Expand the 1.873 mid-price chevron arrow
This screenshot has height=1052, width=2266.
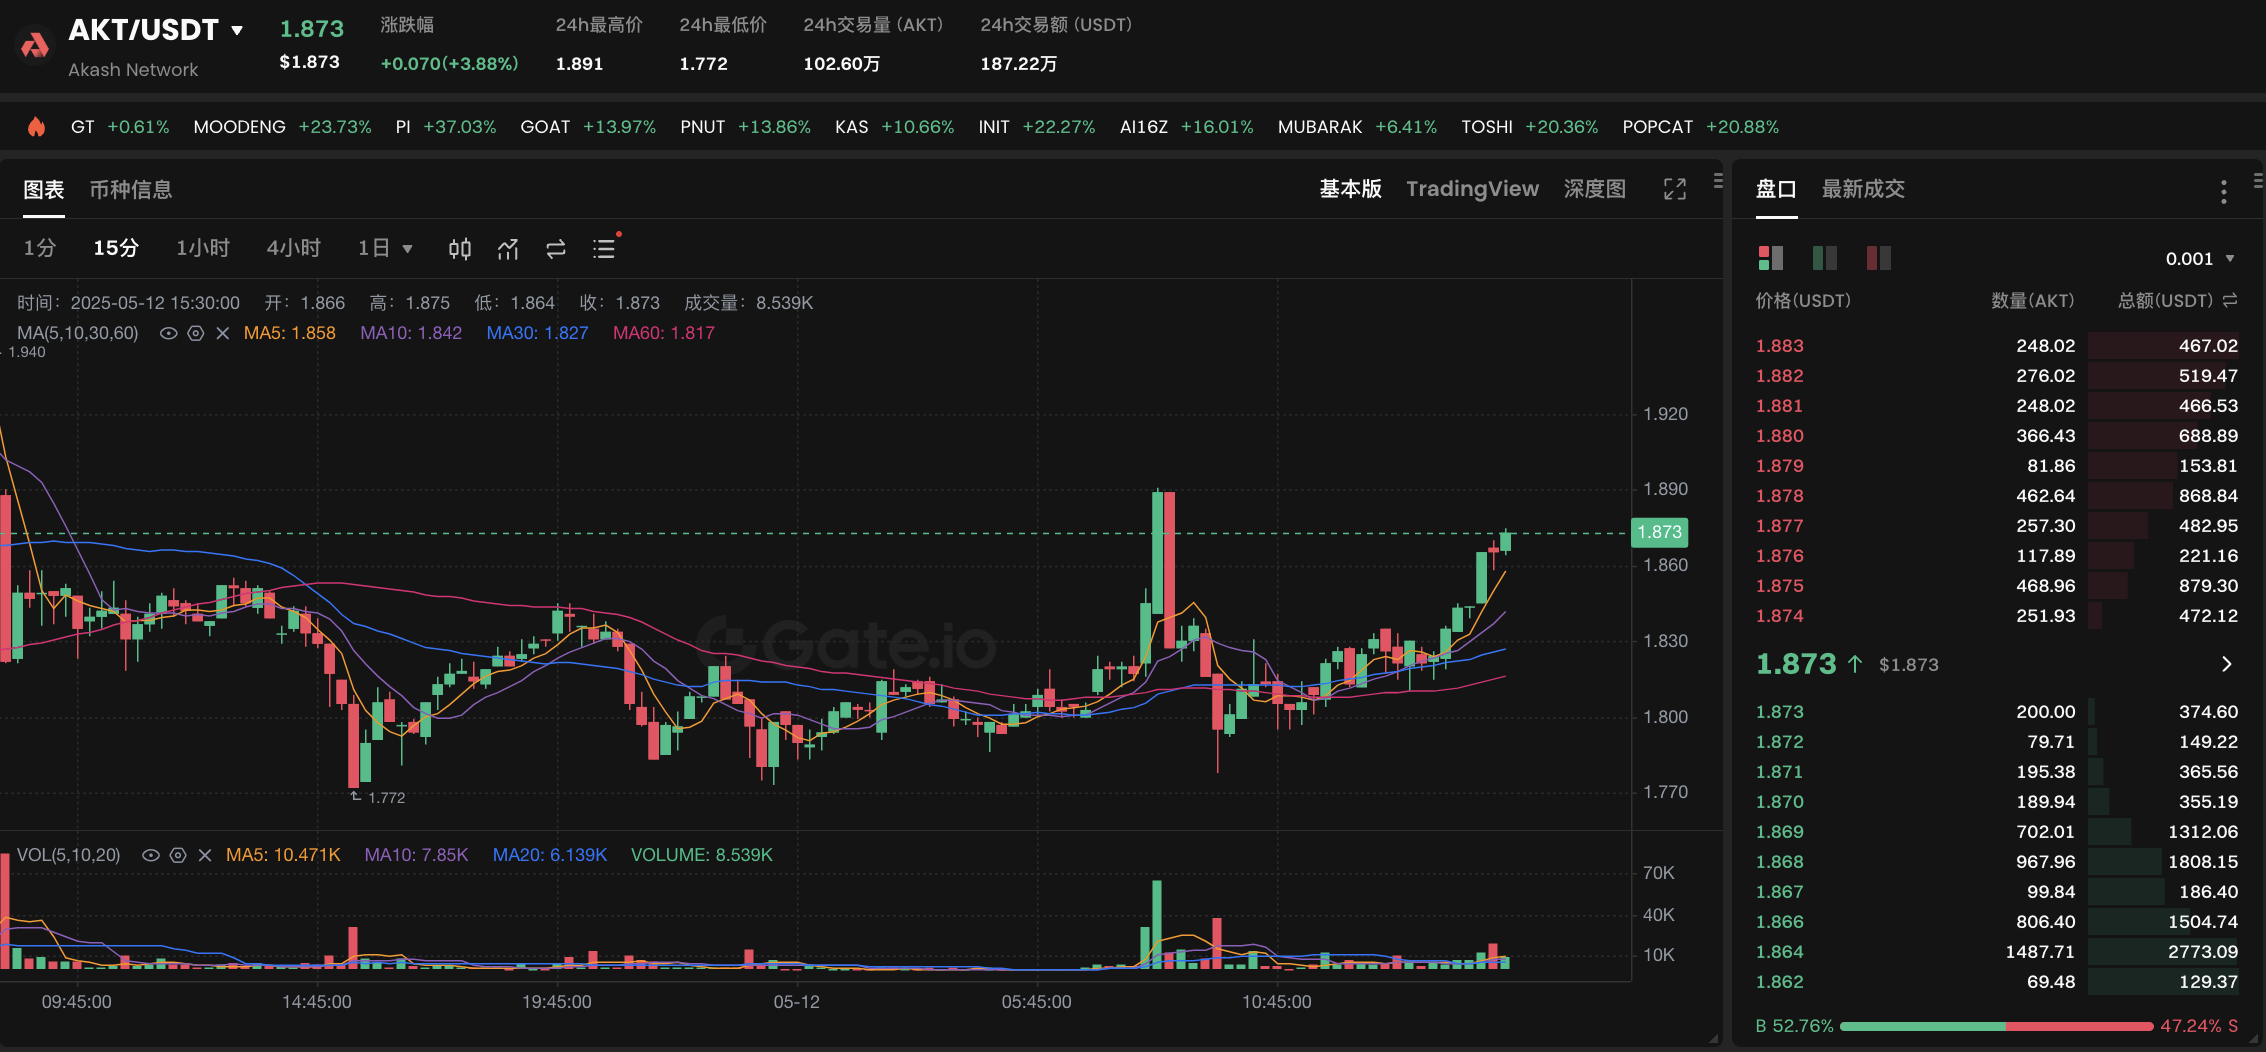[x=2226, y=664]
